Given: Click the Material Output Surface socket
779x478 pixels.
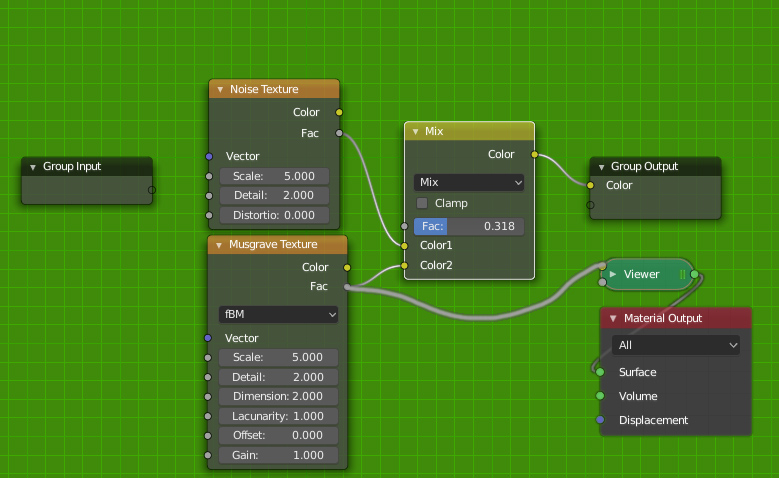Looking at the screenshot, I should coord(600,372).
